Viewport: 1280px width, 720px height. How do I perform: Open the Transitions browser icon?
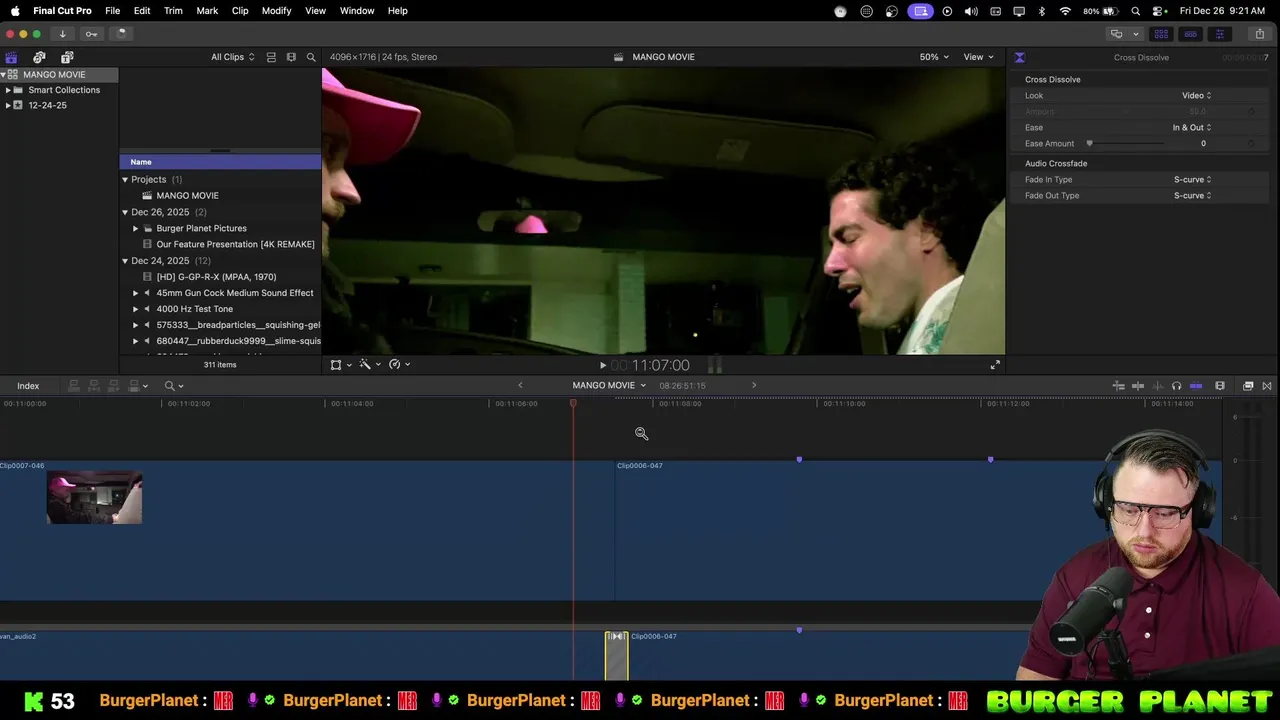pyautogui.click(x=1267, y=386)
